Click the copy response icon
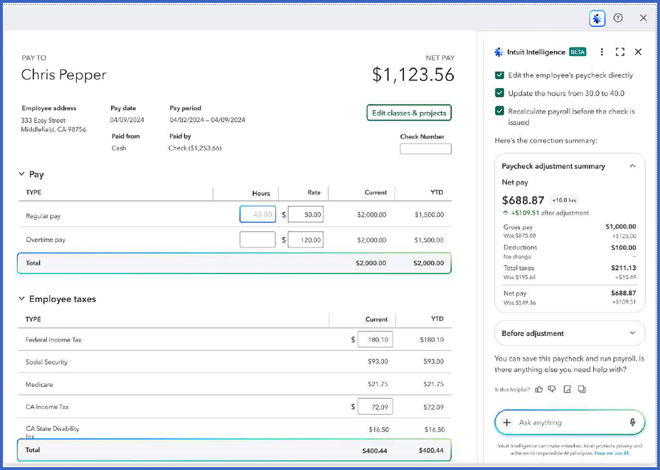This screenshot has height=470, width=660. click(581, 389)
